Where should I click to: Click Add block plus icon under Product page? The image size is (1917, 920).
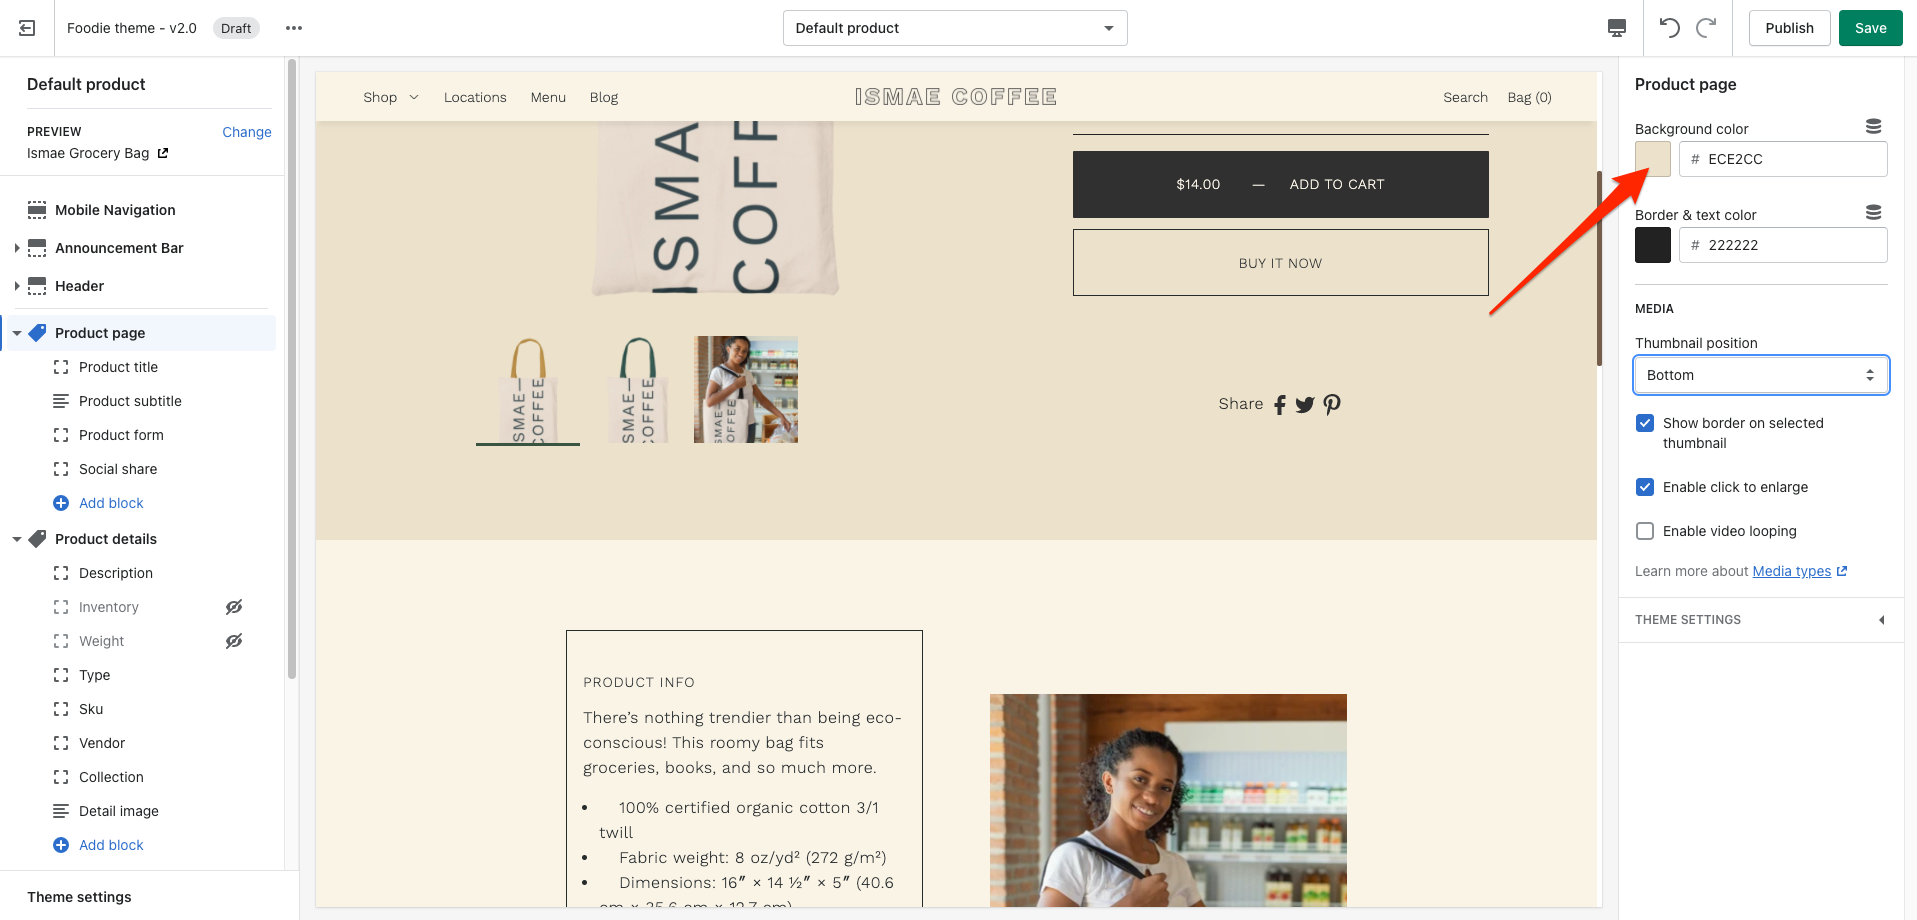click(61, 503)
